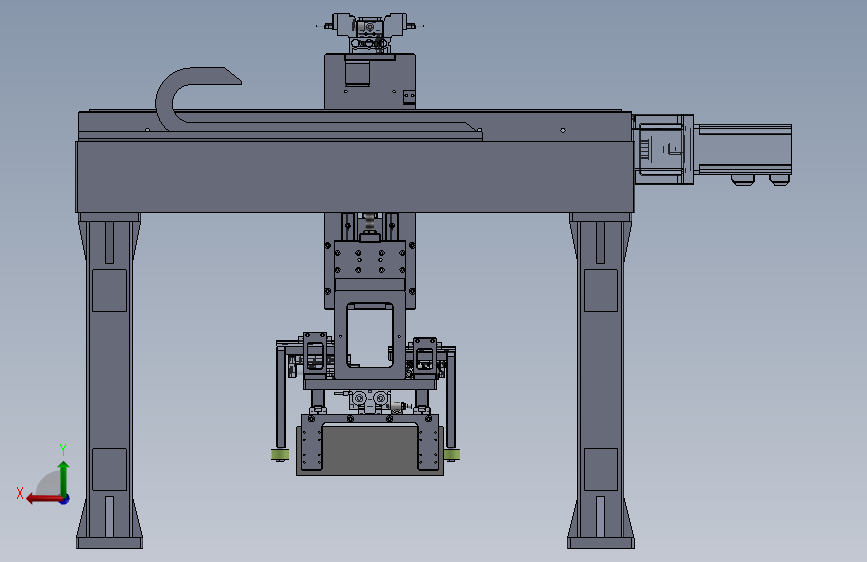Click the red X axis arrow of triad

point(43,499)
